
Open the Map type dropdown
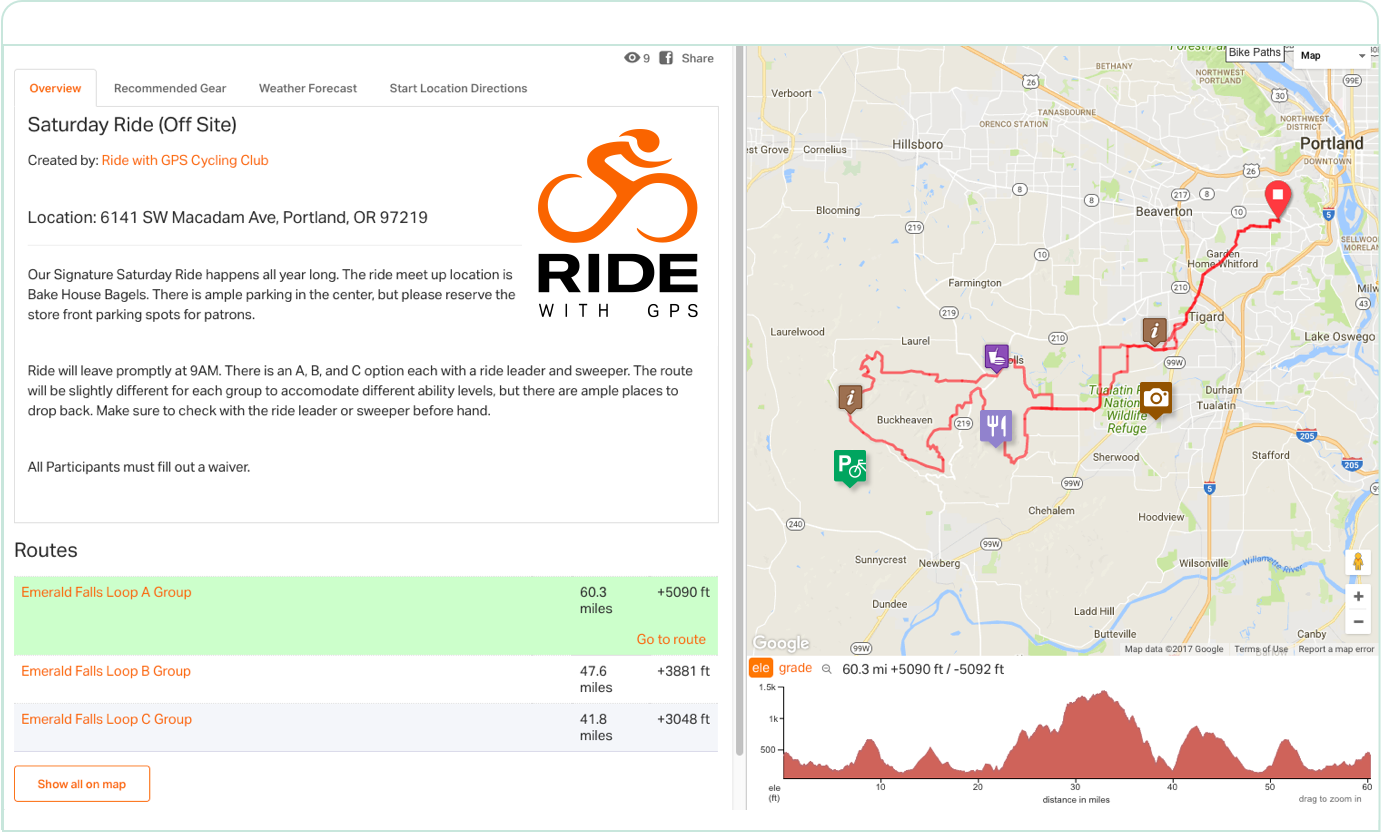[x=1330, y=57]
